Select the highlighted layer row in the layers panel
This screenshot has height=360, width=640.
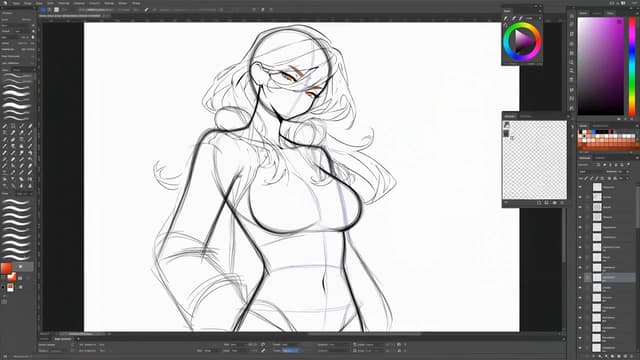611,278
